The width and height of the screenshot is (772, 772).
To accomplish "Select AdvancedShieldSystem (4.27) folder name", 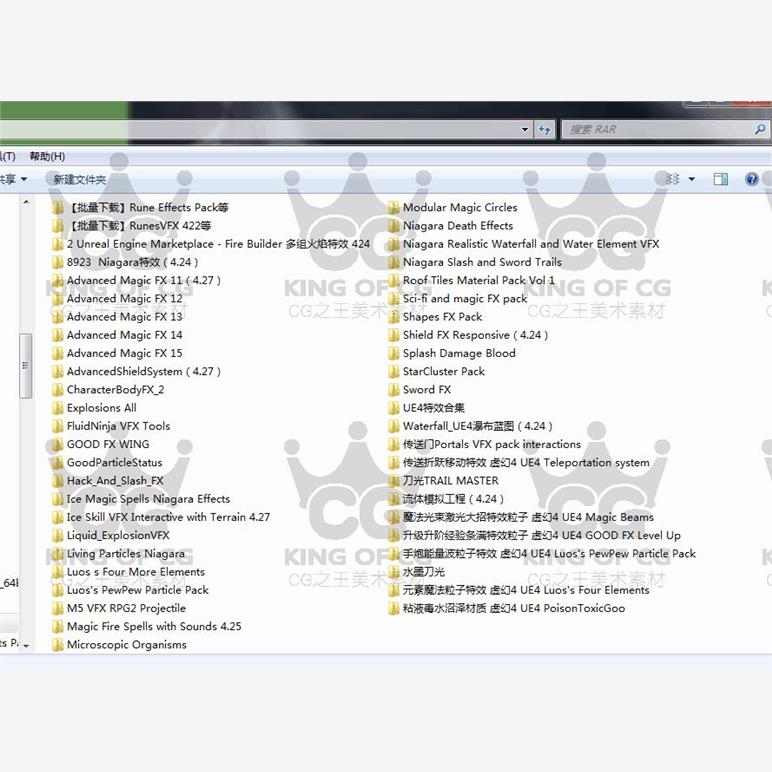I will 144,372.
